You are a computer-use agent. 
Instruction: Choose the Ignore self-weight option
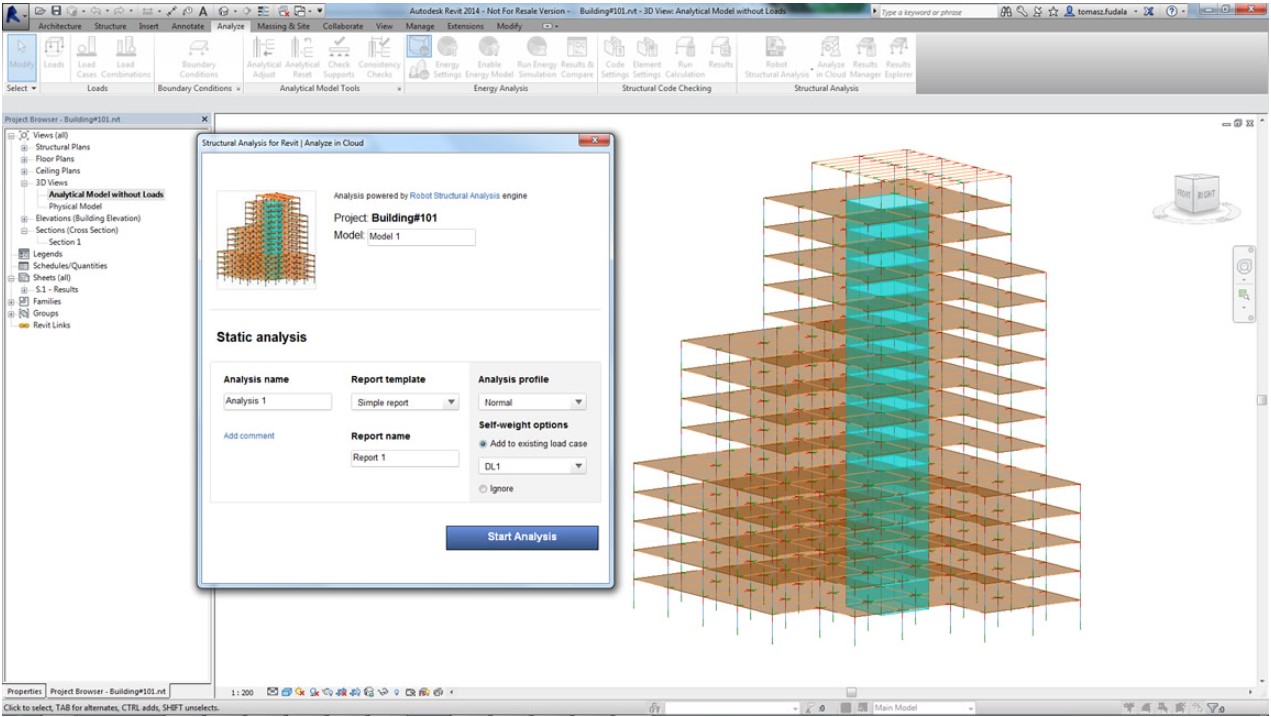483,488
